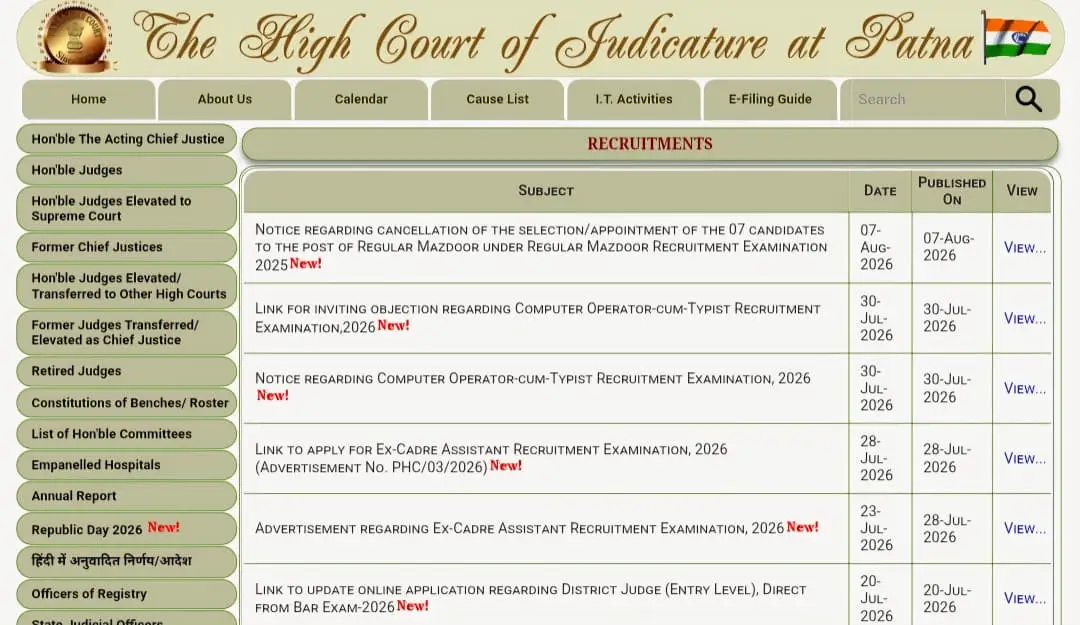Click the RECRUITMENTS heading banner

pos(650,144)
